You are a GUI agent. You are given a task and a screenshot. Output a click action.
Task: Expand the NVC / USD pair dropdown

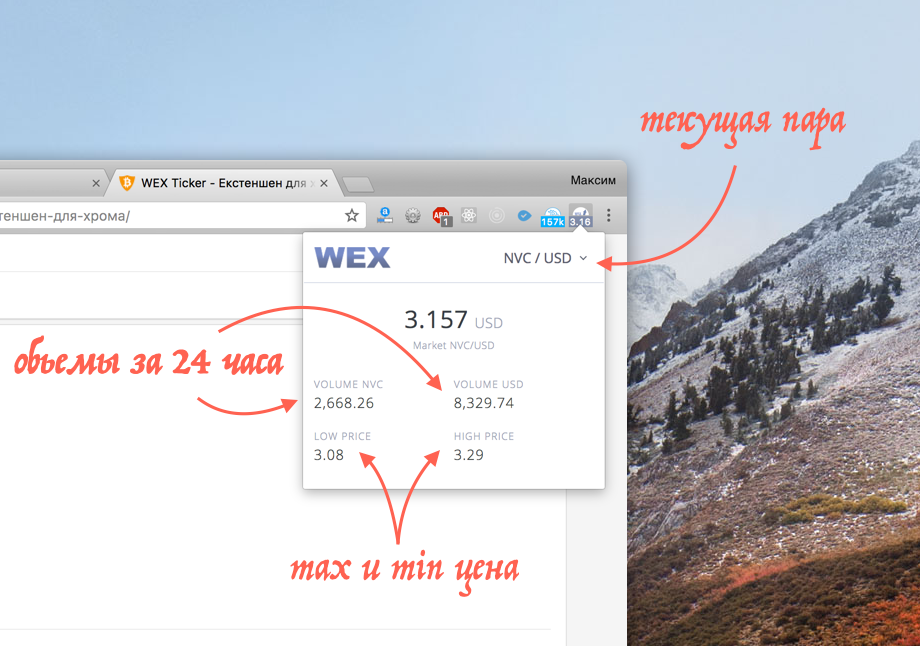545,258
